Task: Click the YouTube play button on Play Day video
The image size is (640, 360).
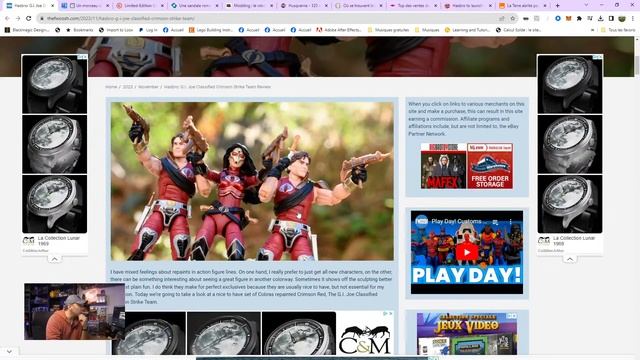Action: click(467, 252)
